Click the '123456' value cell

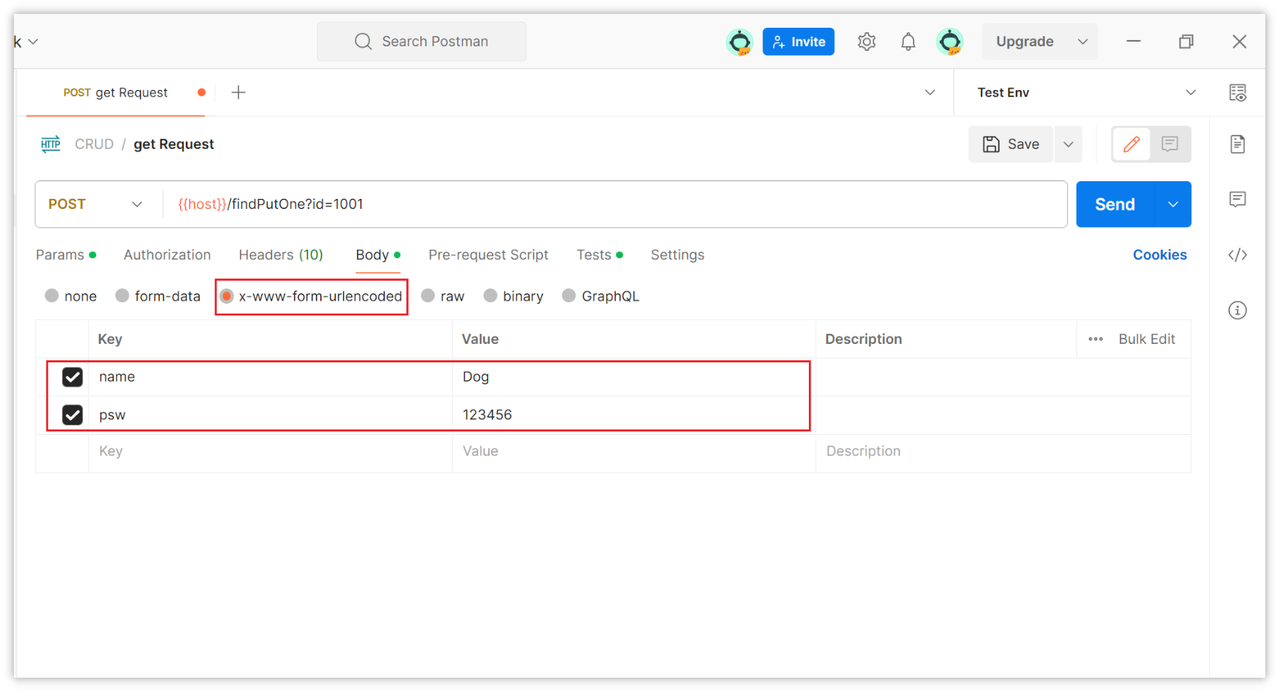(634, 415)
